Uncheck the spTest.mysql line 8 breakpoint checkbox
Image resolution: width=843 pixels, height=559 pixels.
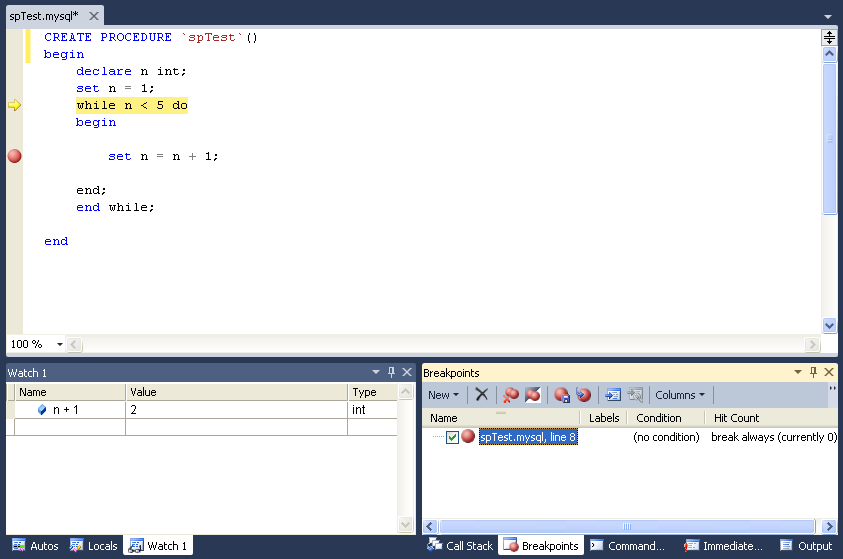pyautogui.click(x=452, y=437)
